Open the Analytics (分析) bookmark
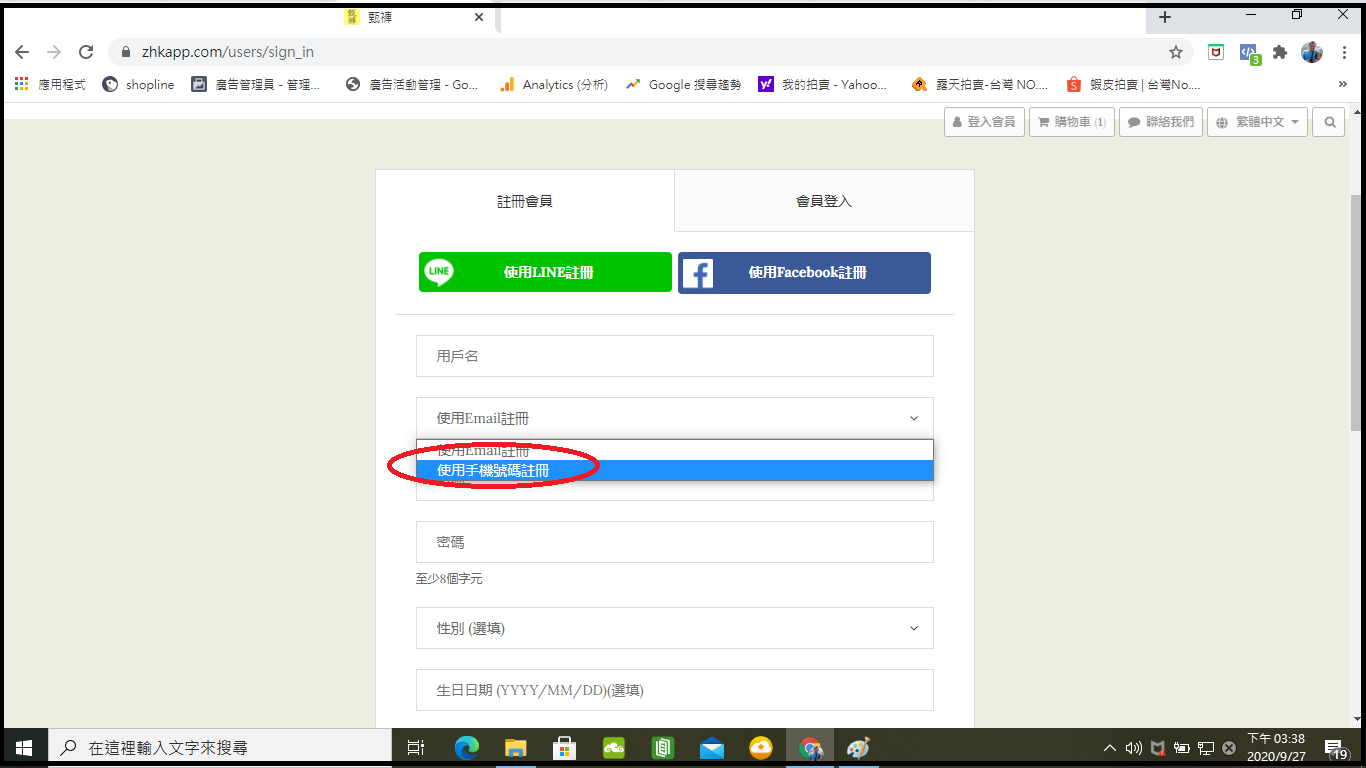The height and width of the screenshot is (768, 1366). tap(553, 85)
